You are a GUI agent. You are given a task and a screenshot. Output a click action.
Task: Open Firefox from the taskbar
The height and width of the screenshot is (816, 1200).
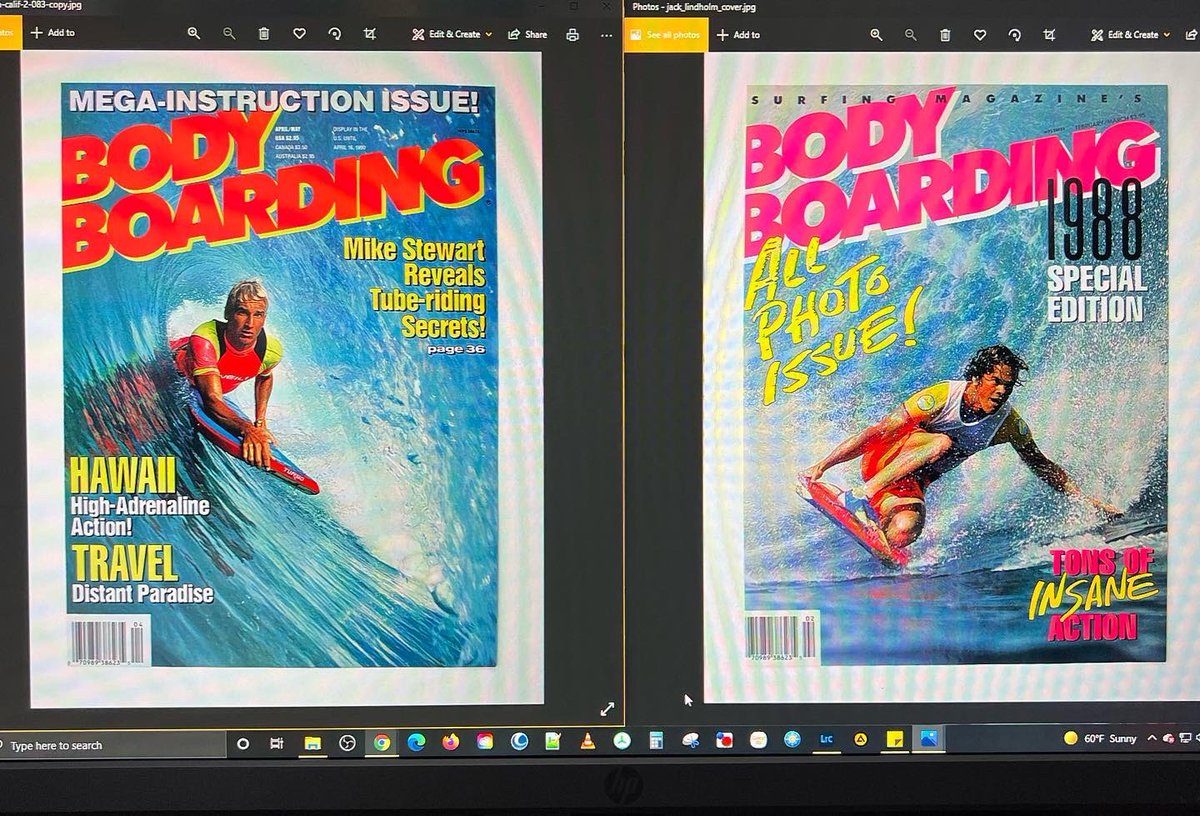450,742
